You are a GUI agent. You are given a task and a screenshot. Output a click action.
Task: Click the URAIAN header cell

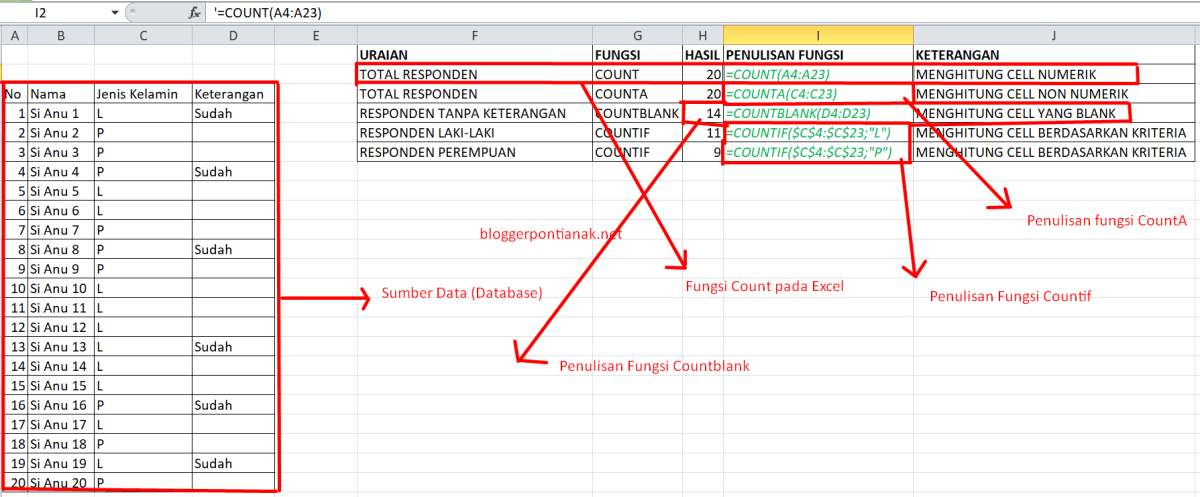pyautogui.click(x=474, y=55)
